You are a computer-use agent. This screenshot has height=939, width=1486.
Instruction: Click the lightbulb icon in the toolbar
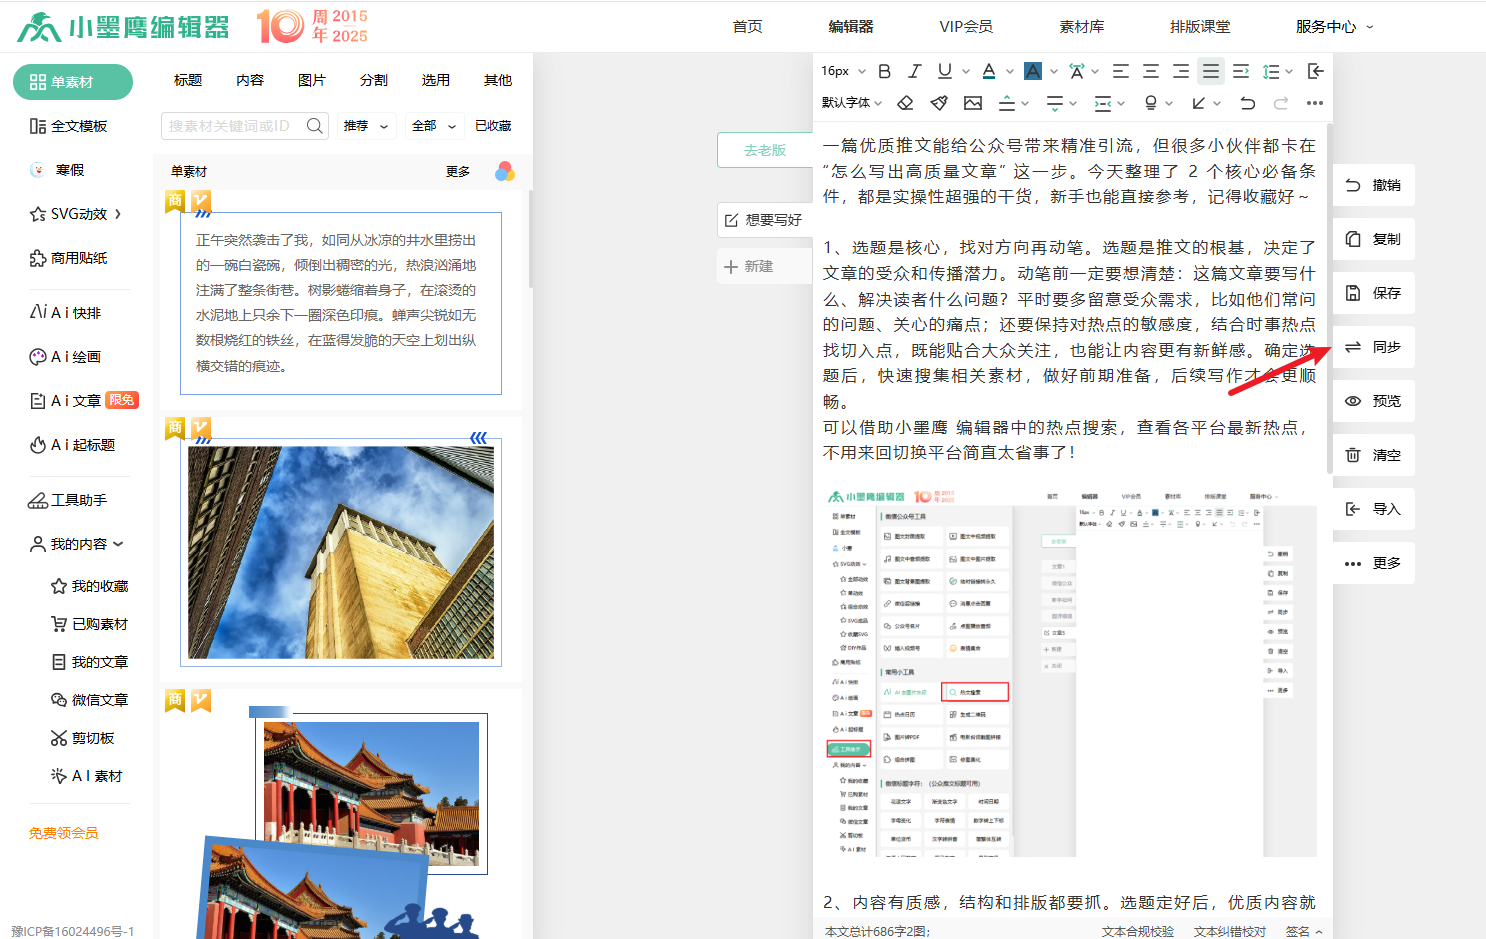[x=1151, y=103]
